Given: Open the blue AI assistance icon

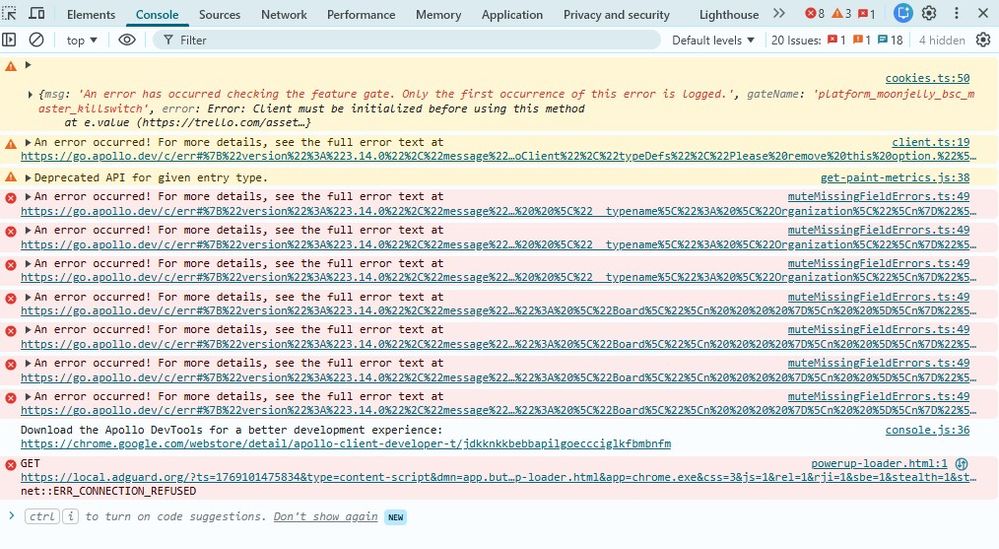Looking at the screenshot, I should [903, 13].
